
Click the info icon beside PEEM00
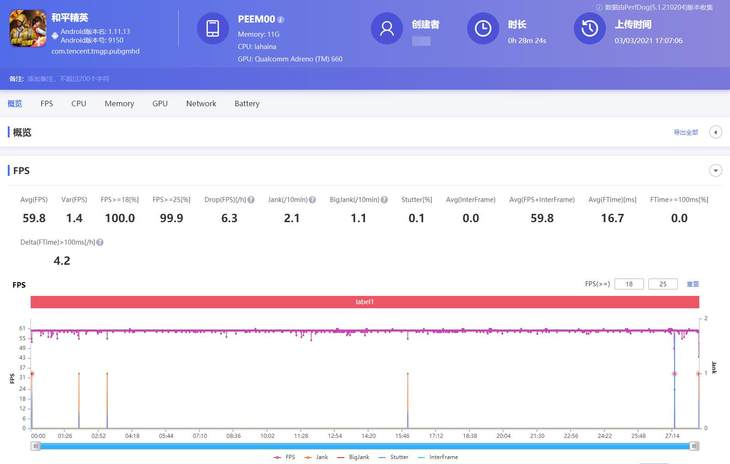click(281, 19)
